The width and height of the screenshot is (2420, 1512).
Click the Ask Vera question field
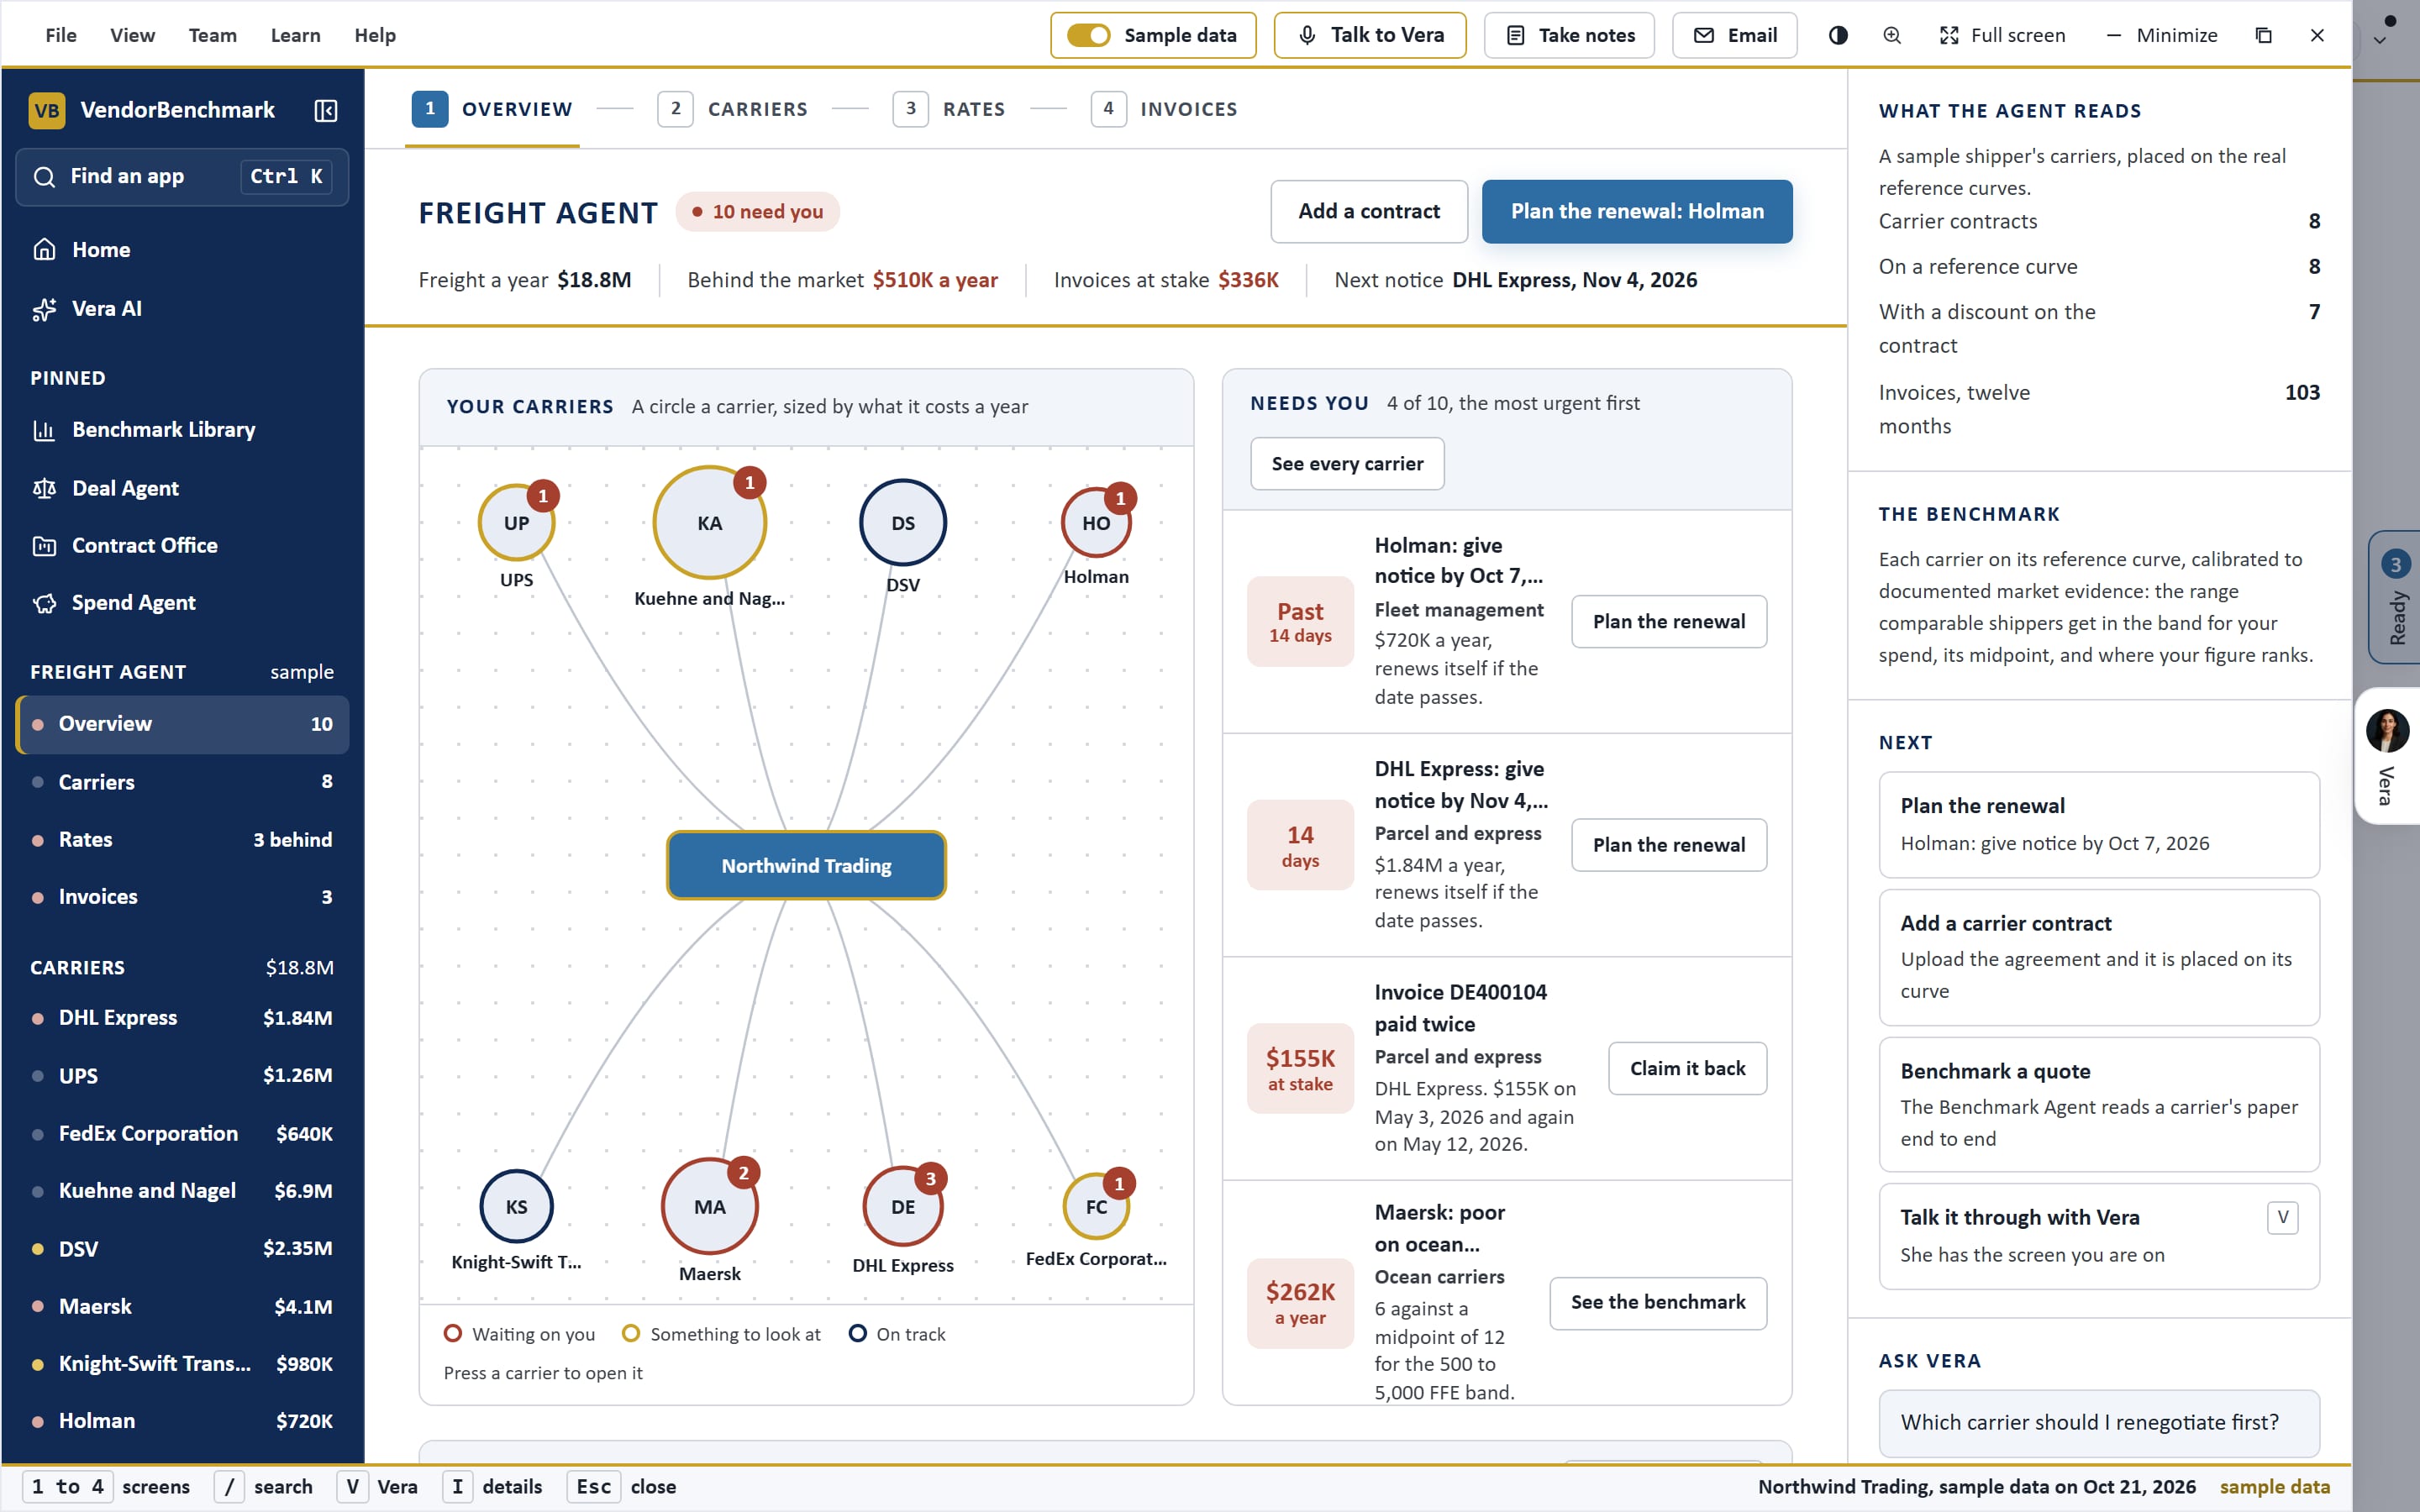point(2098,1423)
